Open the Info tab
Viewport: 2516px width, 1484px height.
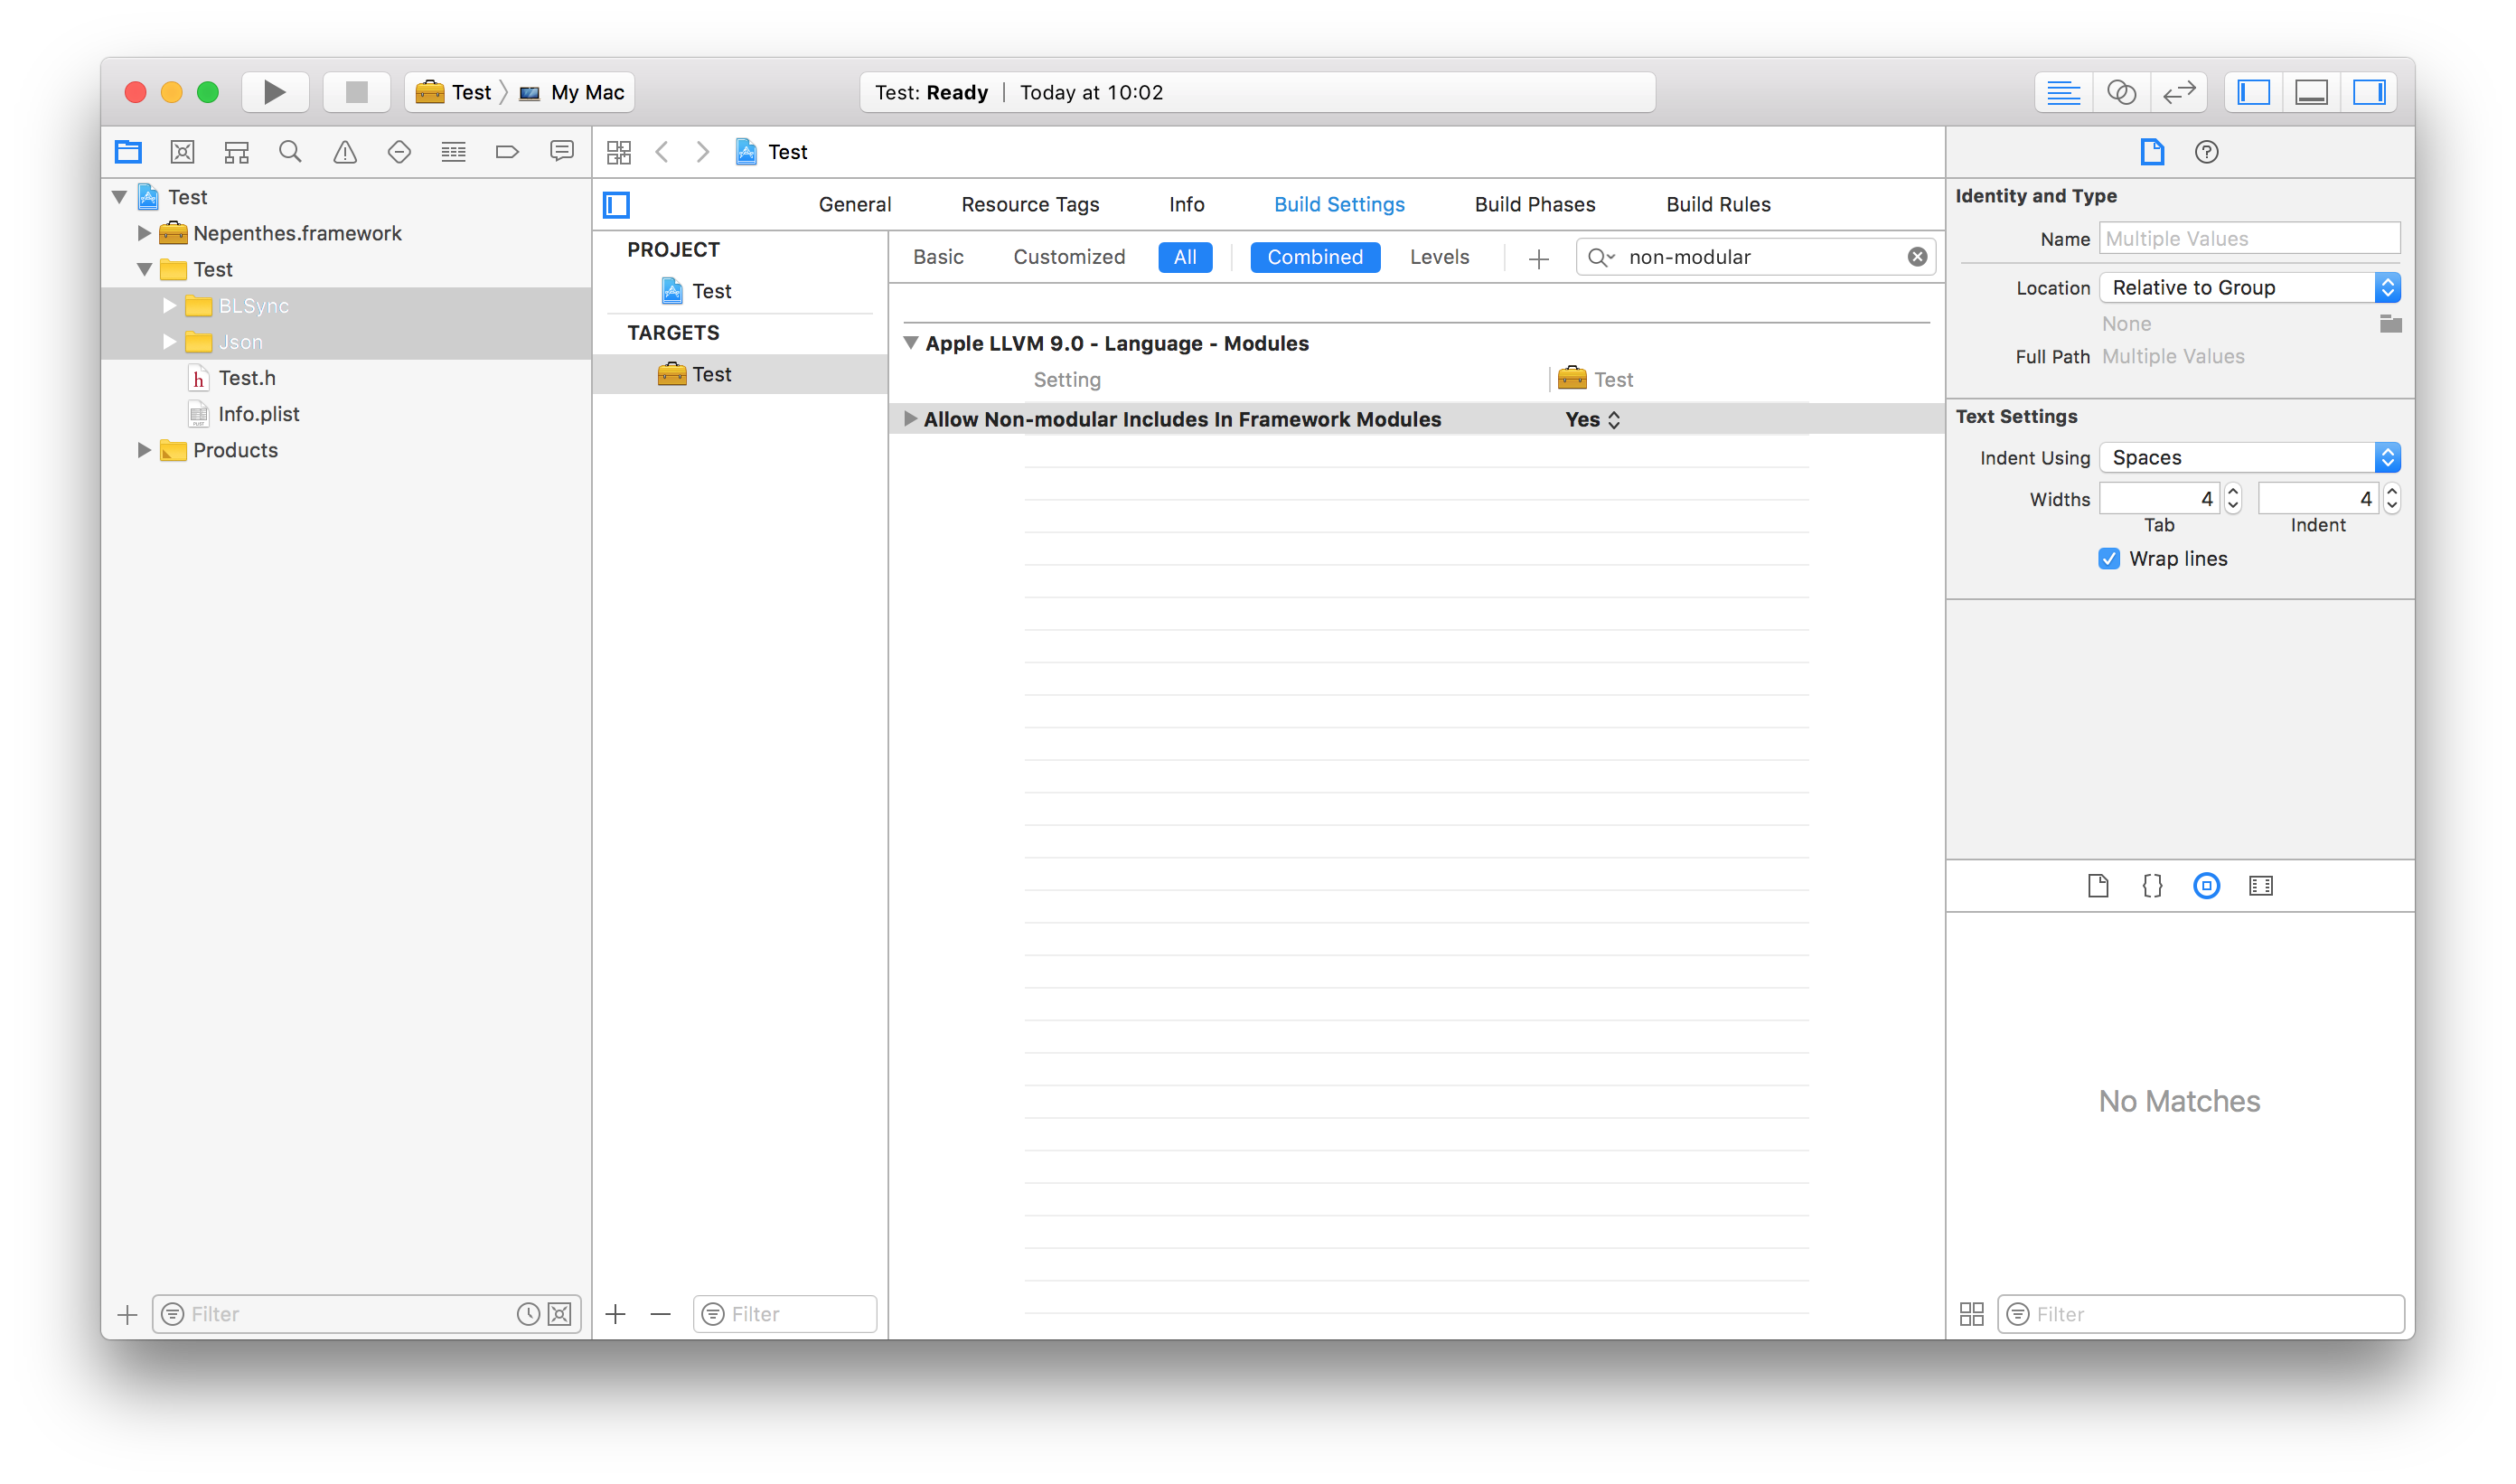click(x=1187, y=205)
